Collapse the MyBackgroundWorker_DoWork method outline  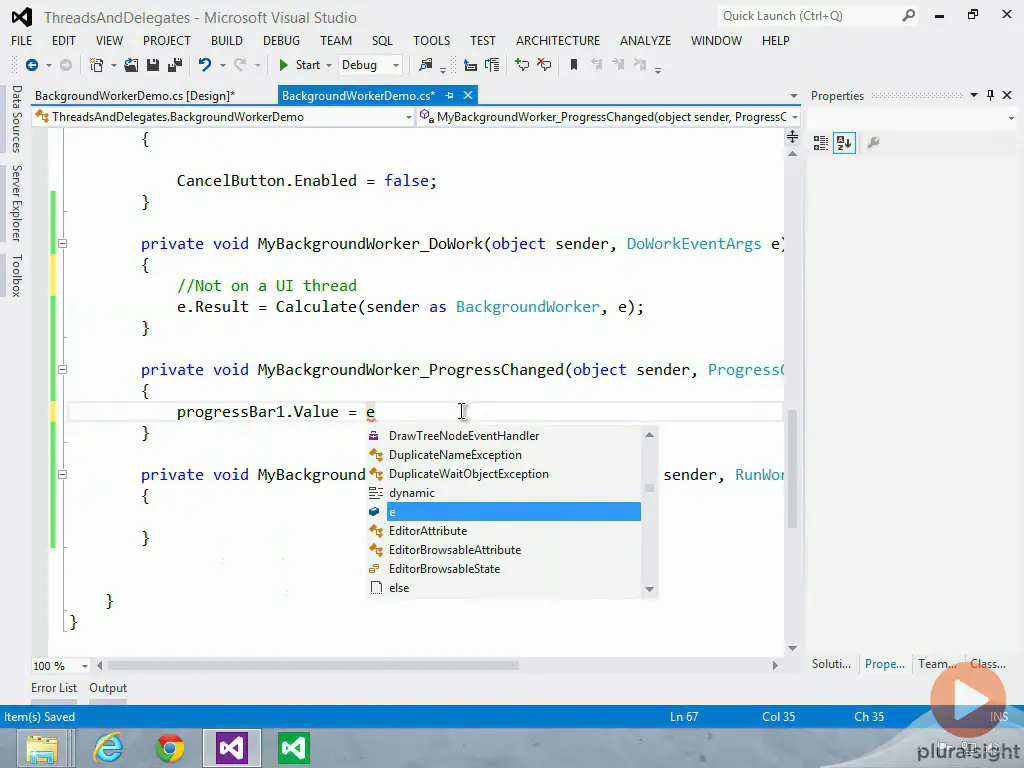62,244
